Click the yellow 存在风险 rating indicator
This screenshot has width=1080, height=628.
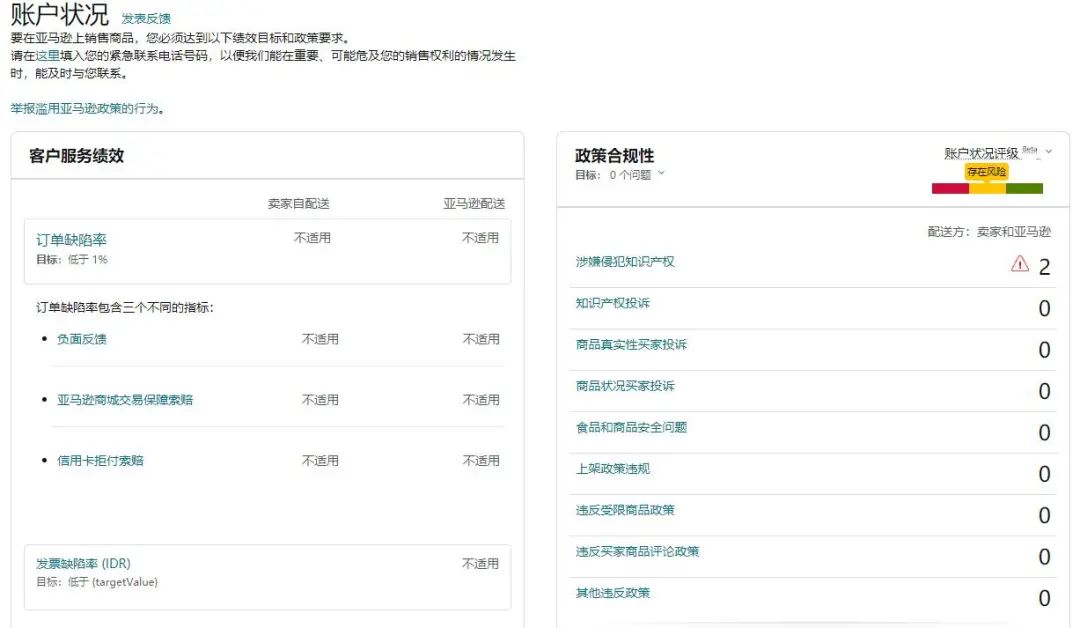pyautogui.click(x=988, y=172)
